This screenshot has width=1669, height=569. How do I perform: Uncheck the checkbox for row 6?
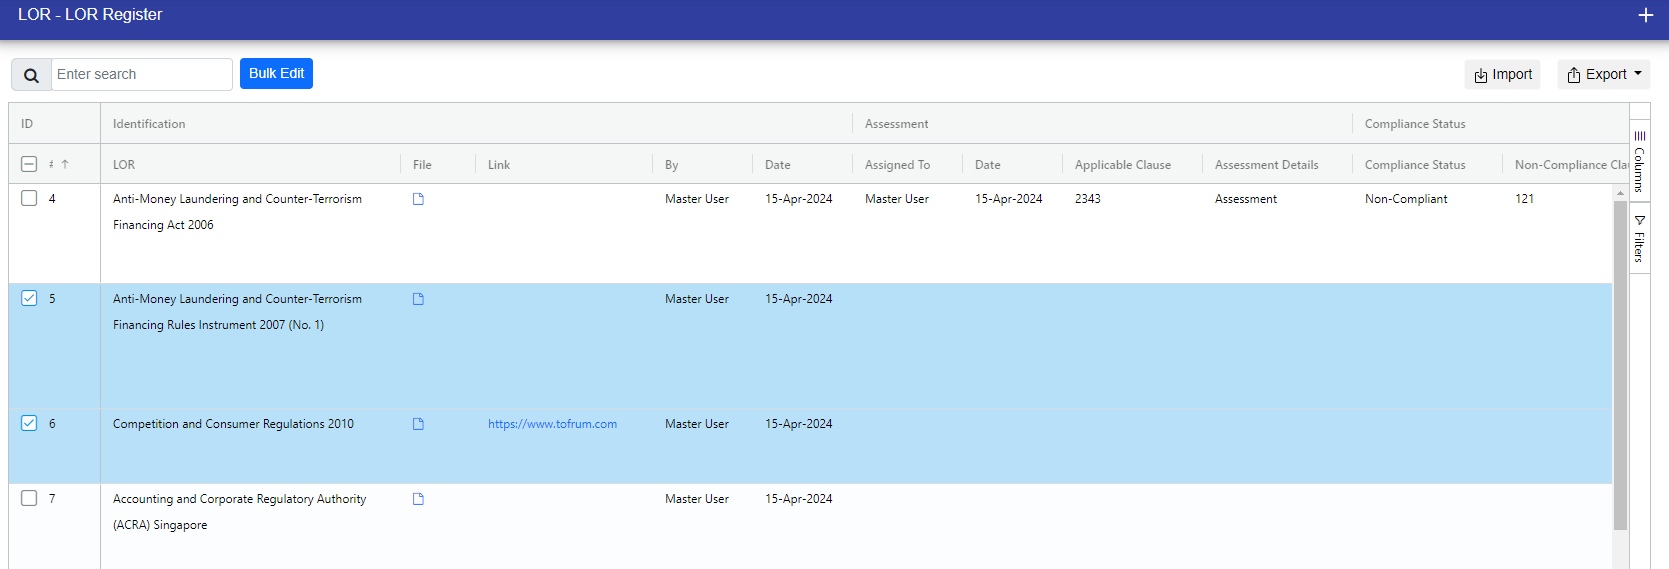pyautogui.click(x=29, y=423)
